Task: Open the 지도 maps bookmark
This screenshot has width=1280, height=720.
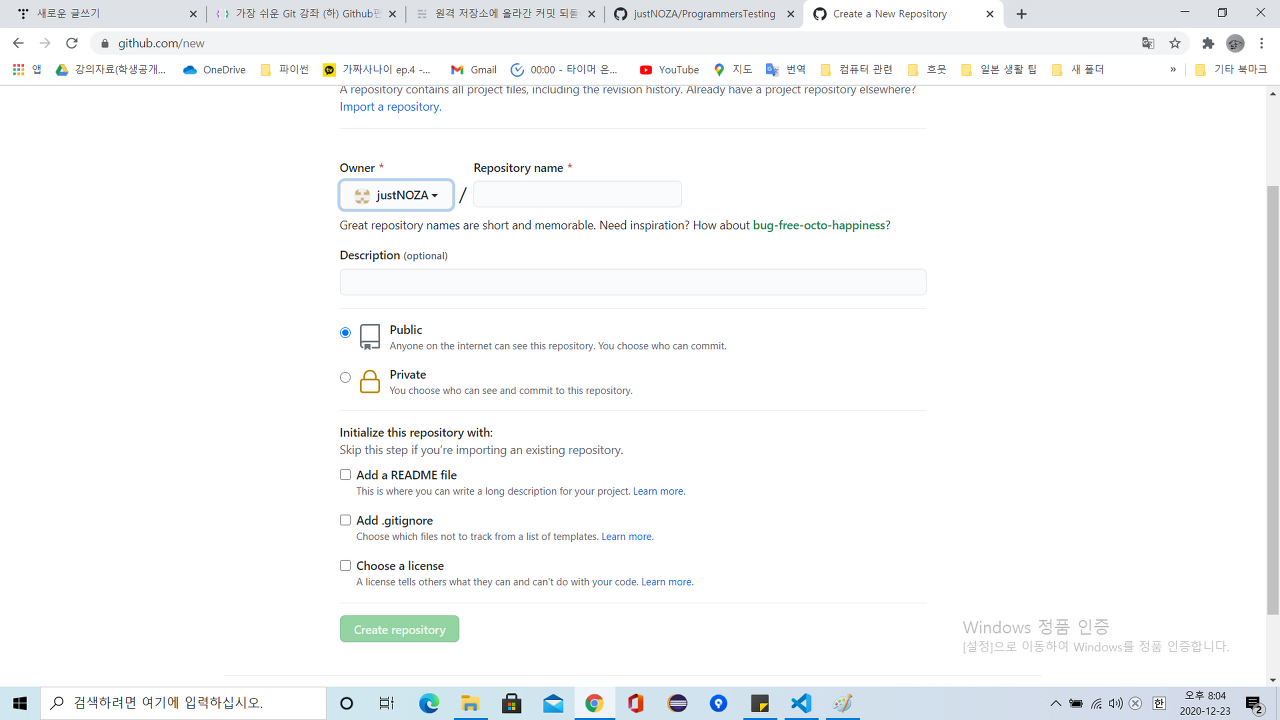Action: point(732,69)
